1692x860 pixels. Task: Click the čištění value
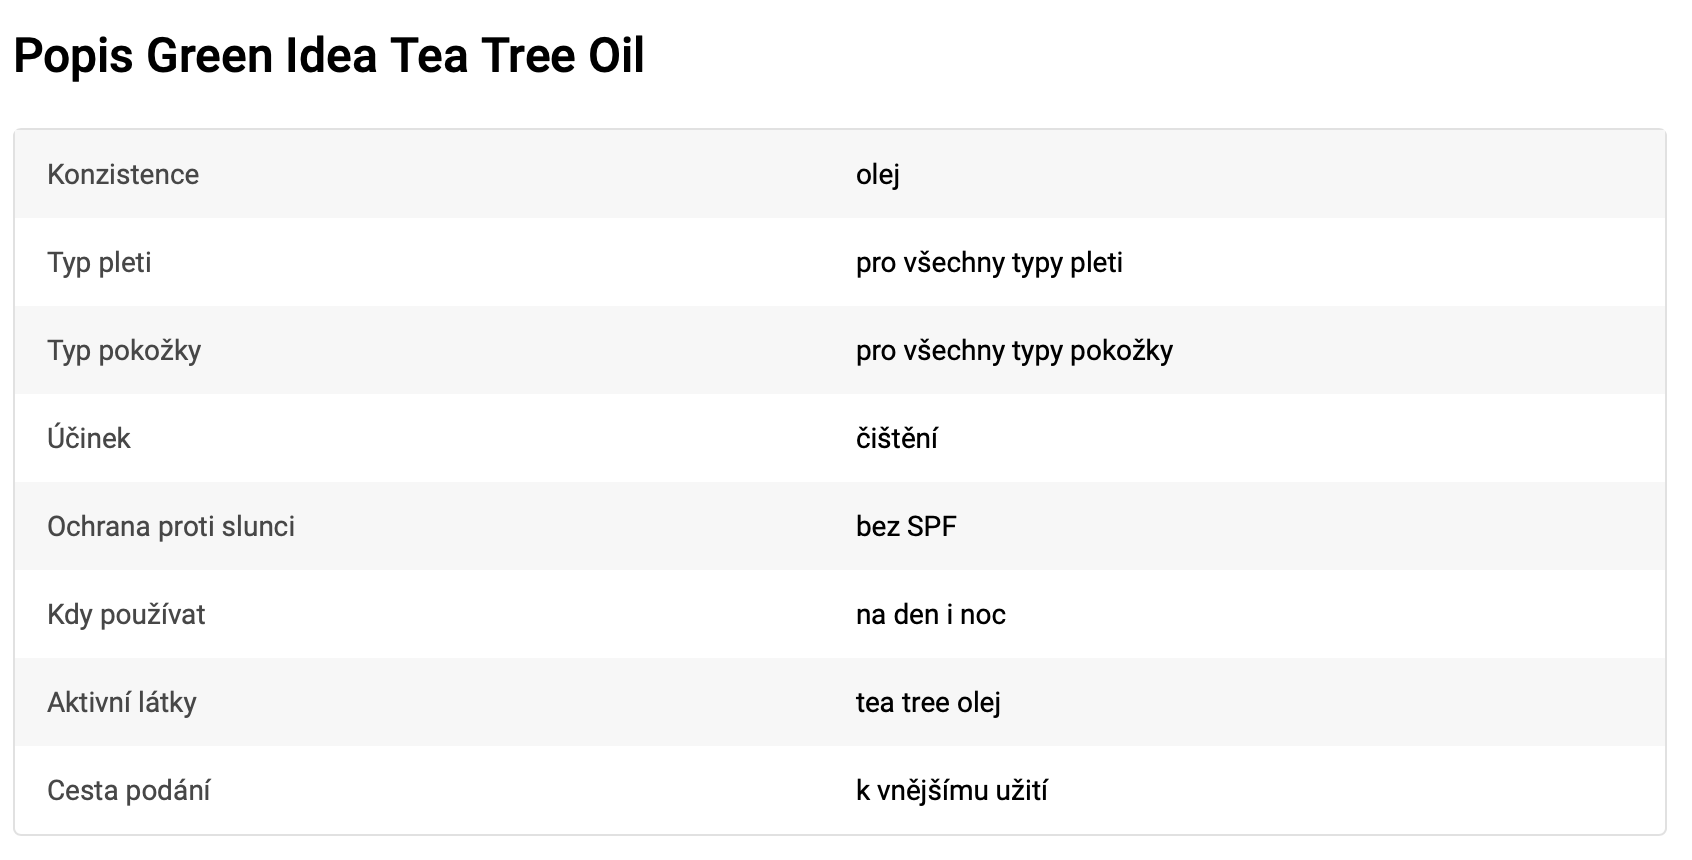coord(897,438)
